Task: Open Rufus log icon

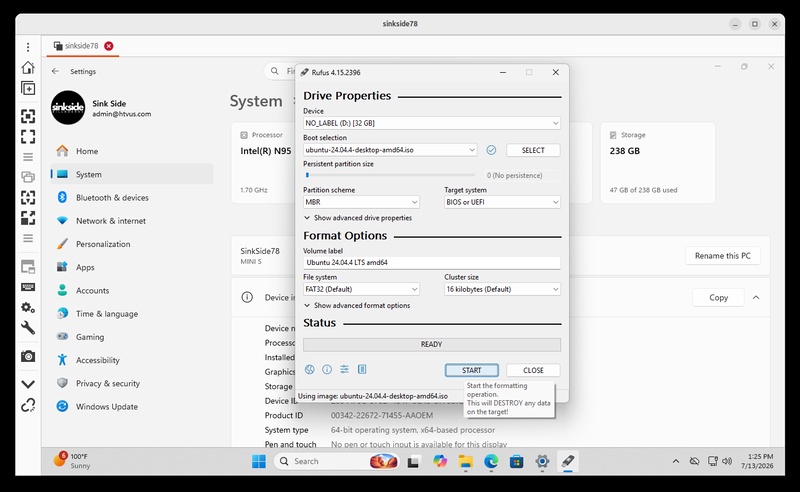Action: (362, 370)
